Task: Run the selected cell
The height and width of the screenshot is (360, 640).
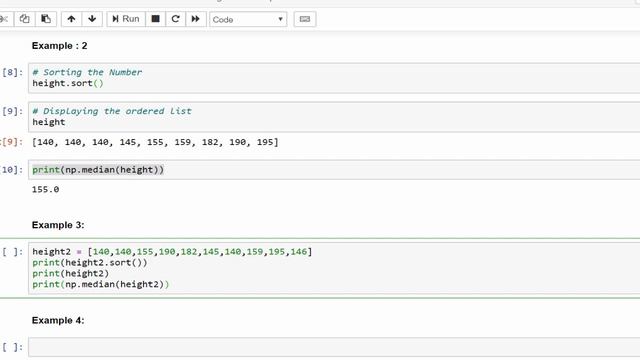Action: [x=126, y=19]
